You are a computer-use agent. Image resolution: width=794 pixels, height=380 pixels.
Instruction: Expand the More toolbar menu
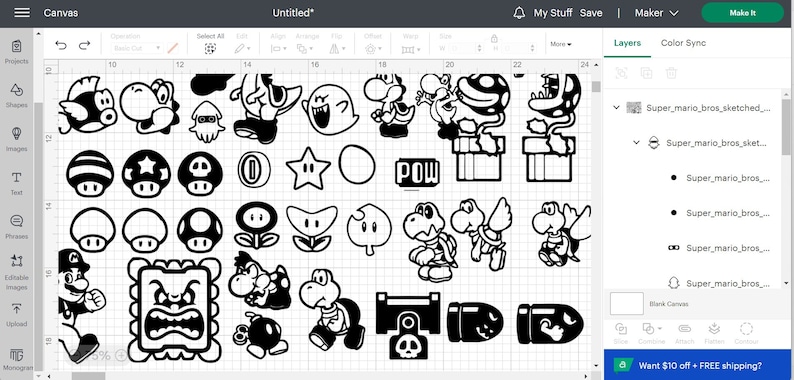(561, 44)
